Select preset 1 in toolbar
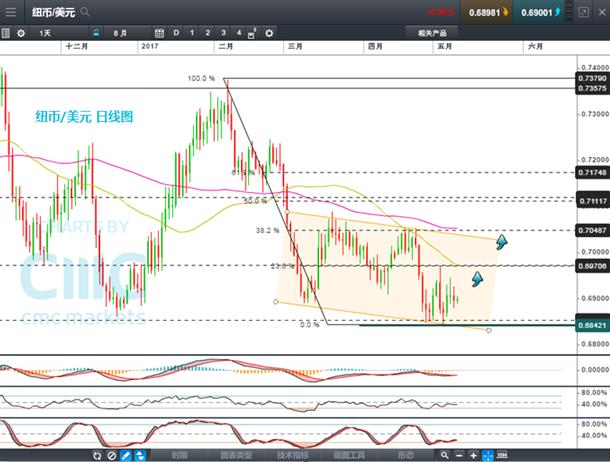610x462 pixels. click(192, 33)
